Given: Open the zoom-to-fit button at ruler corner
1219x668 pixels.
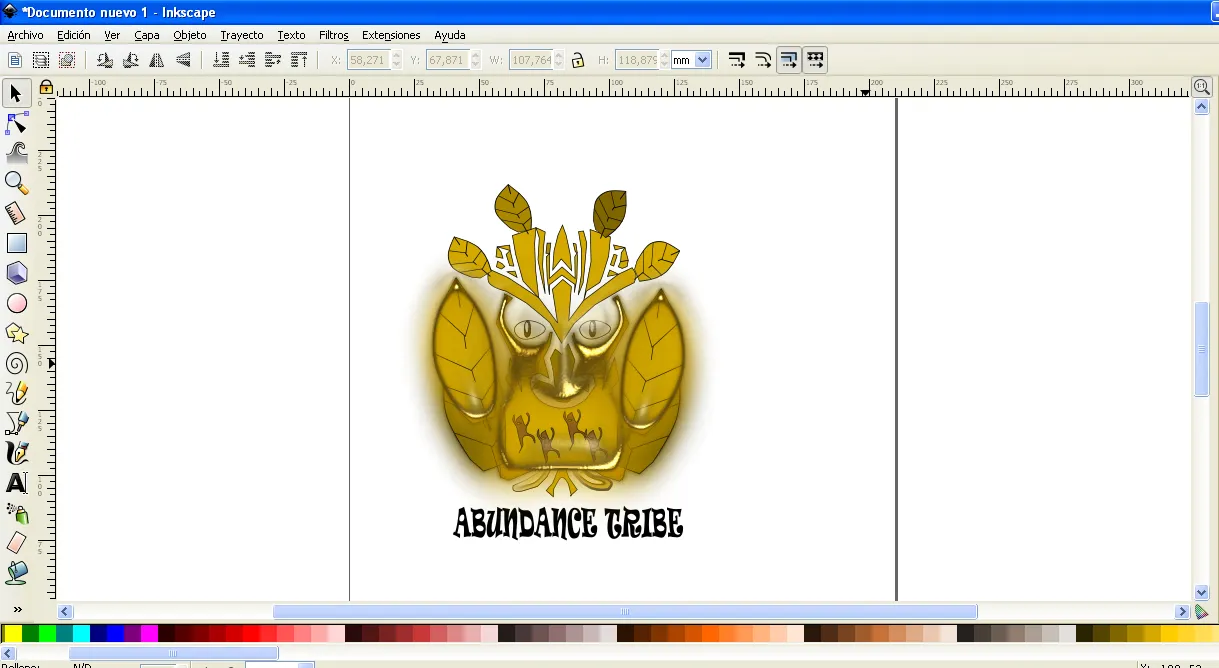Looking at the screenshot, I should coord(1202,88).
